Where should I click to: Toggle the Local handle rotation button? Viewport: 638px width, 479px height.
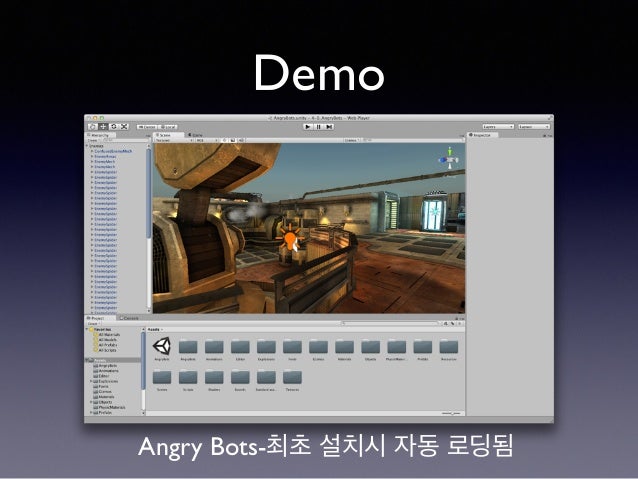point(168,127)
